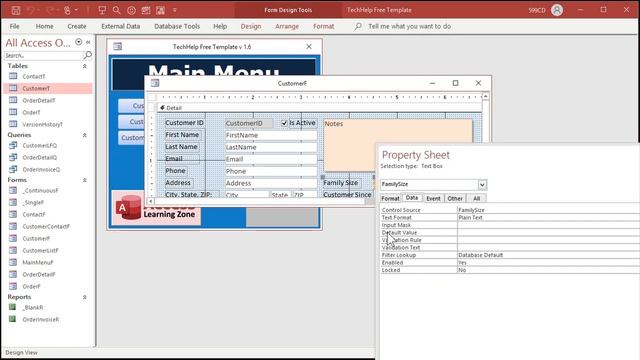This screenshot has height=360, width=640.
Task: Open the Customize Quick Access Toolbar arrow
Action: [175, 10]
